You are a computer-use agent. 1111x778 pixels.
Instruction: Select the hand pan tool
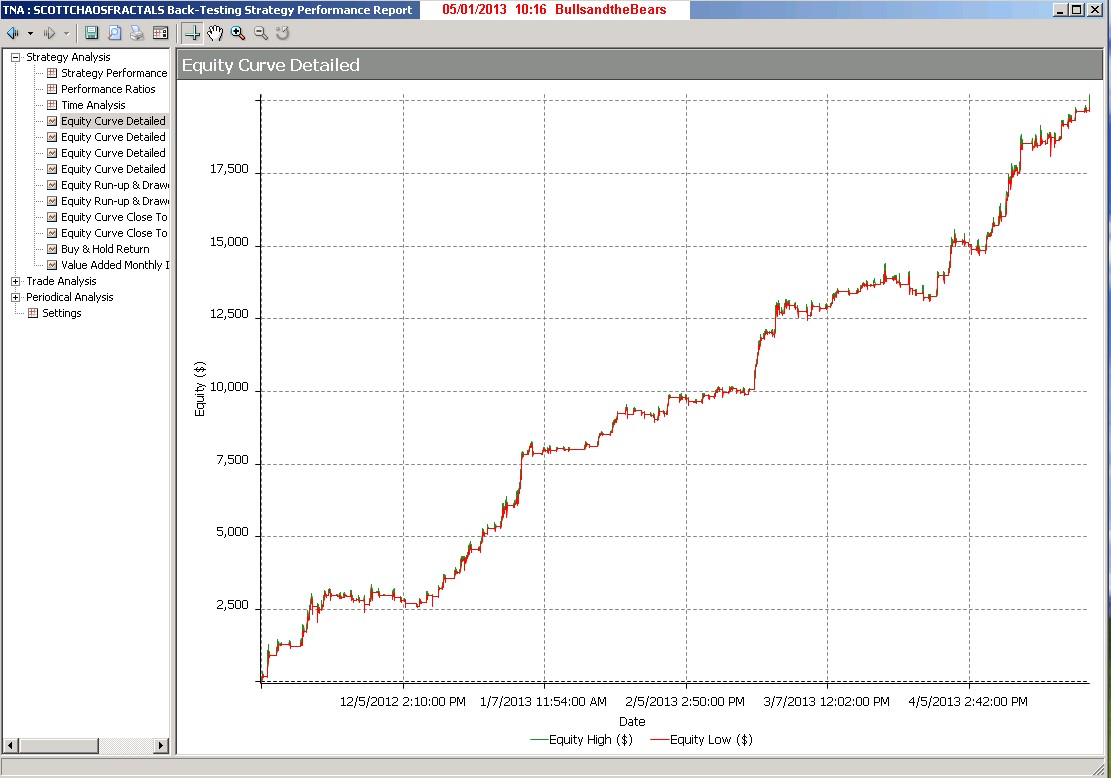[215, 33]
